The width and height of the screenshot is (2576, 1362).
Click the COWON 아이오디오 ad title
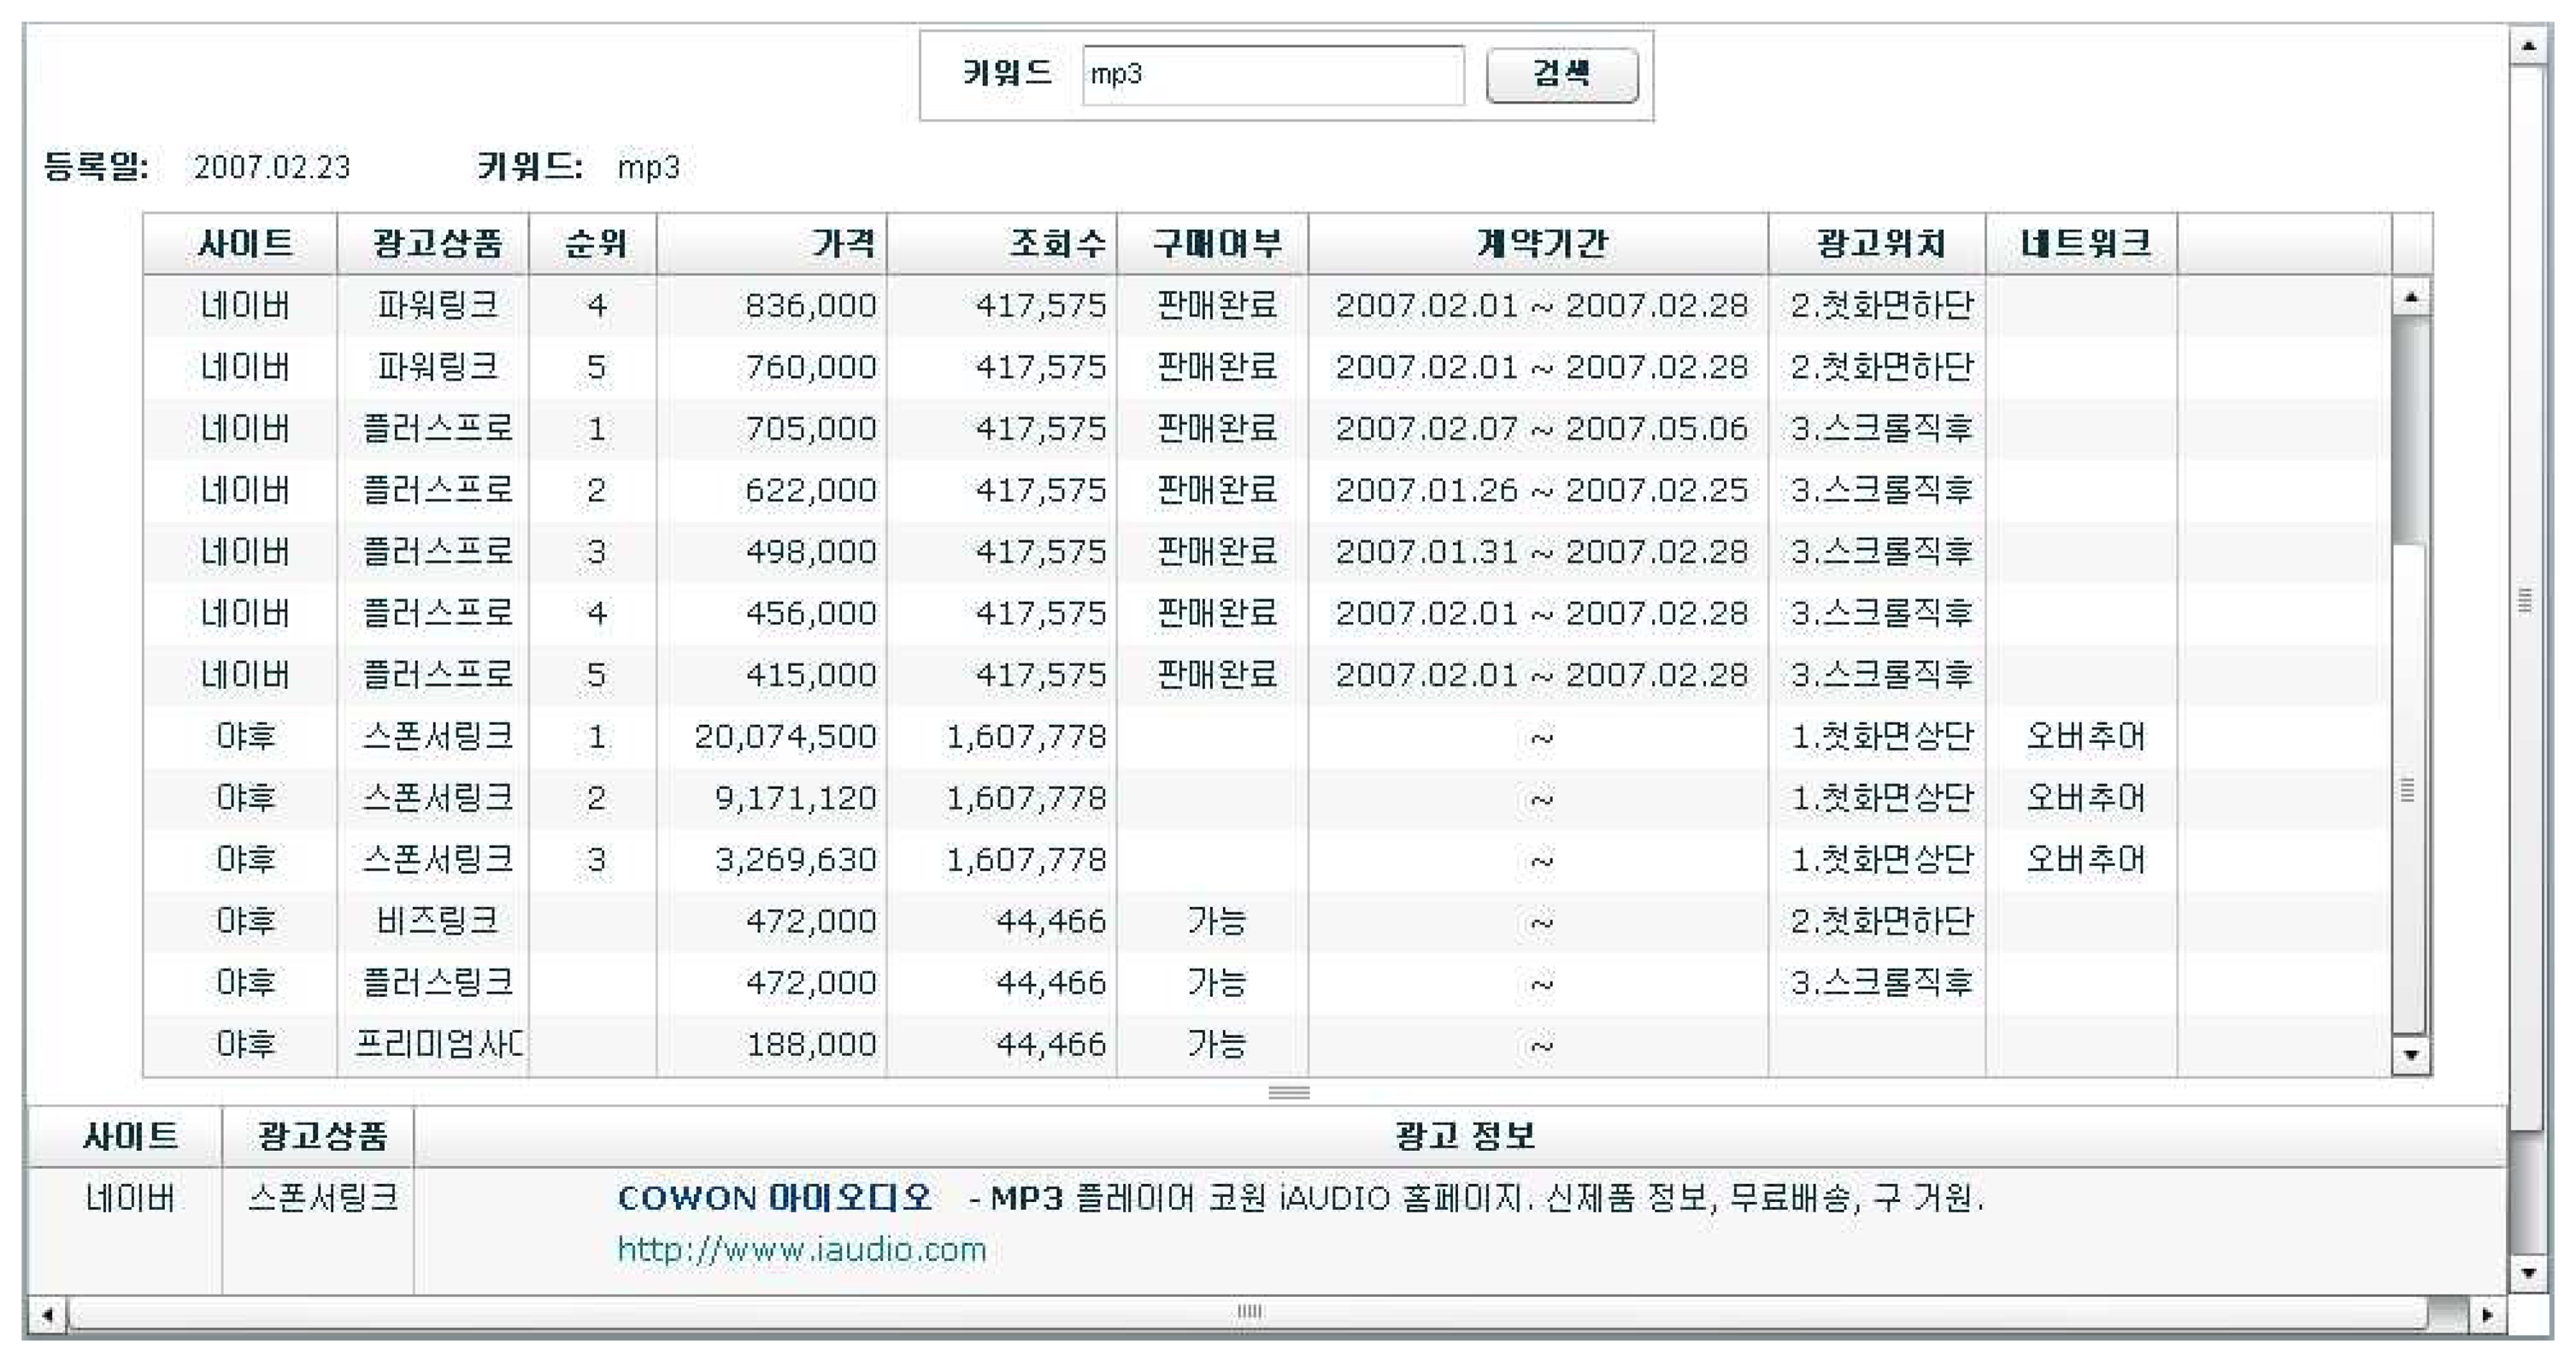pos(774,1197)
